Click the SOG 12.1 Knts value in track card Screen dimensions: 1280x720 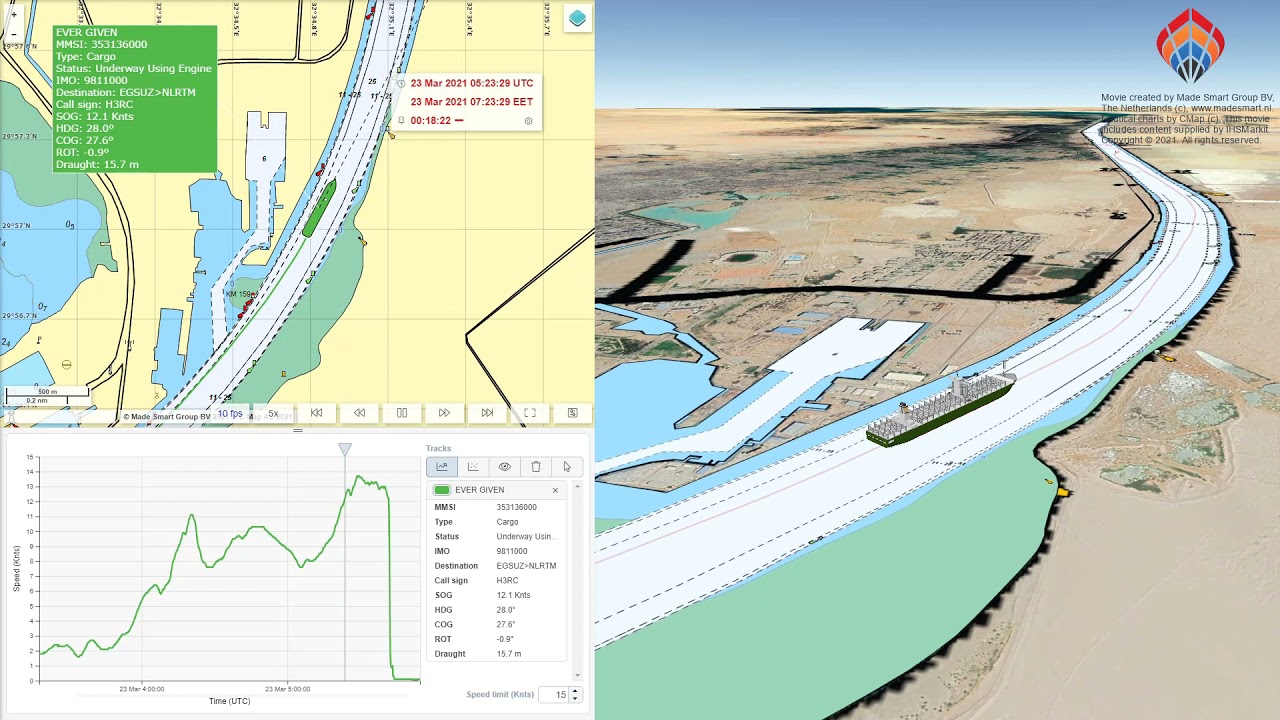[513, 596]
